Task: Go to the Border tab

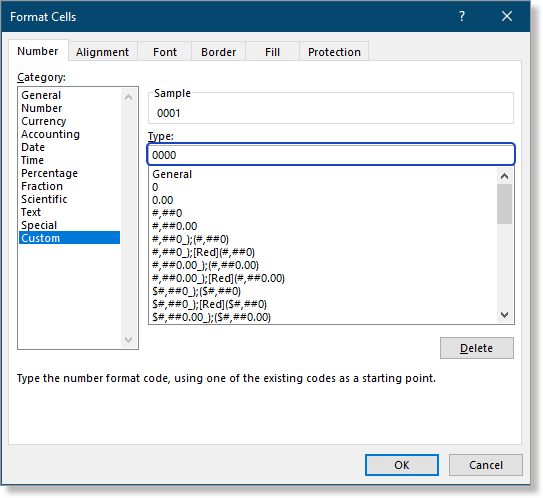Action: point(219,52)
